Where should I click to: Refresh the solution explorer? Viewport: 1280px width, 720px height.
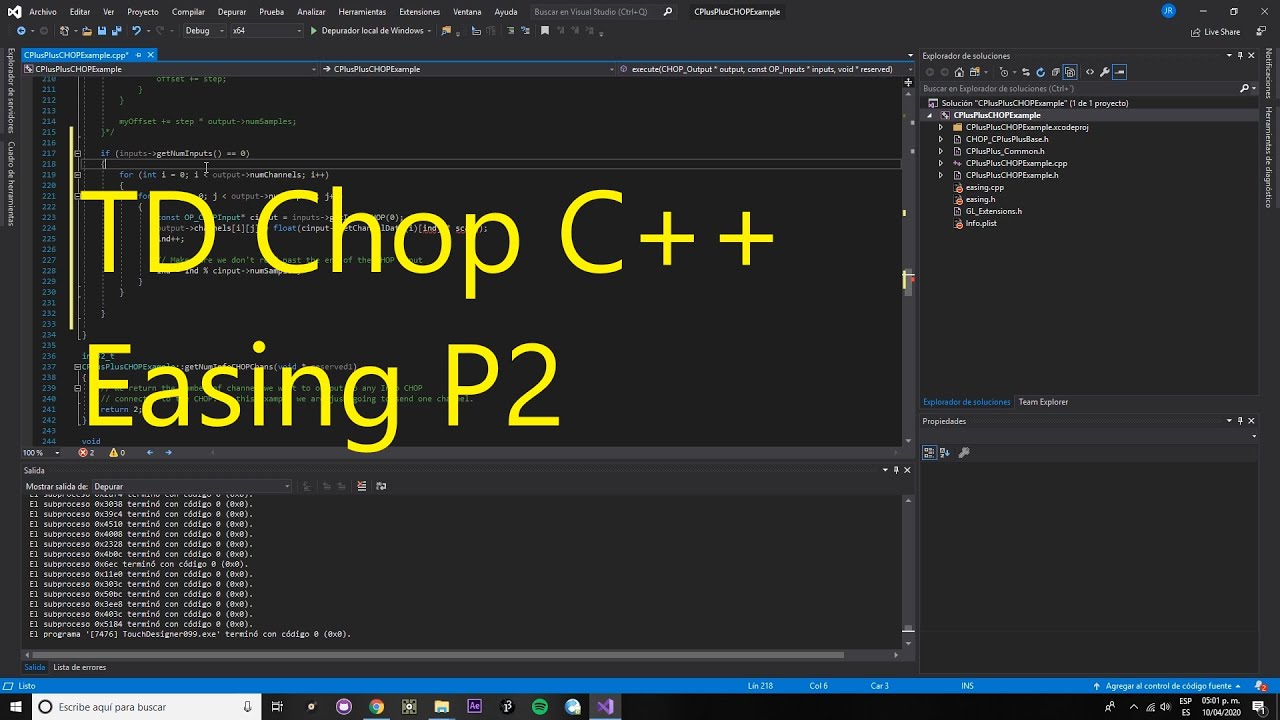tap(1040, 72)
